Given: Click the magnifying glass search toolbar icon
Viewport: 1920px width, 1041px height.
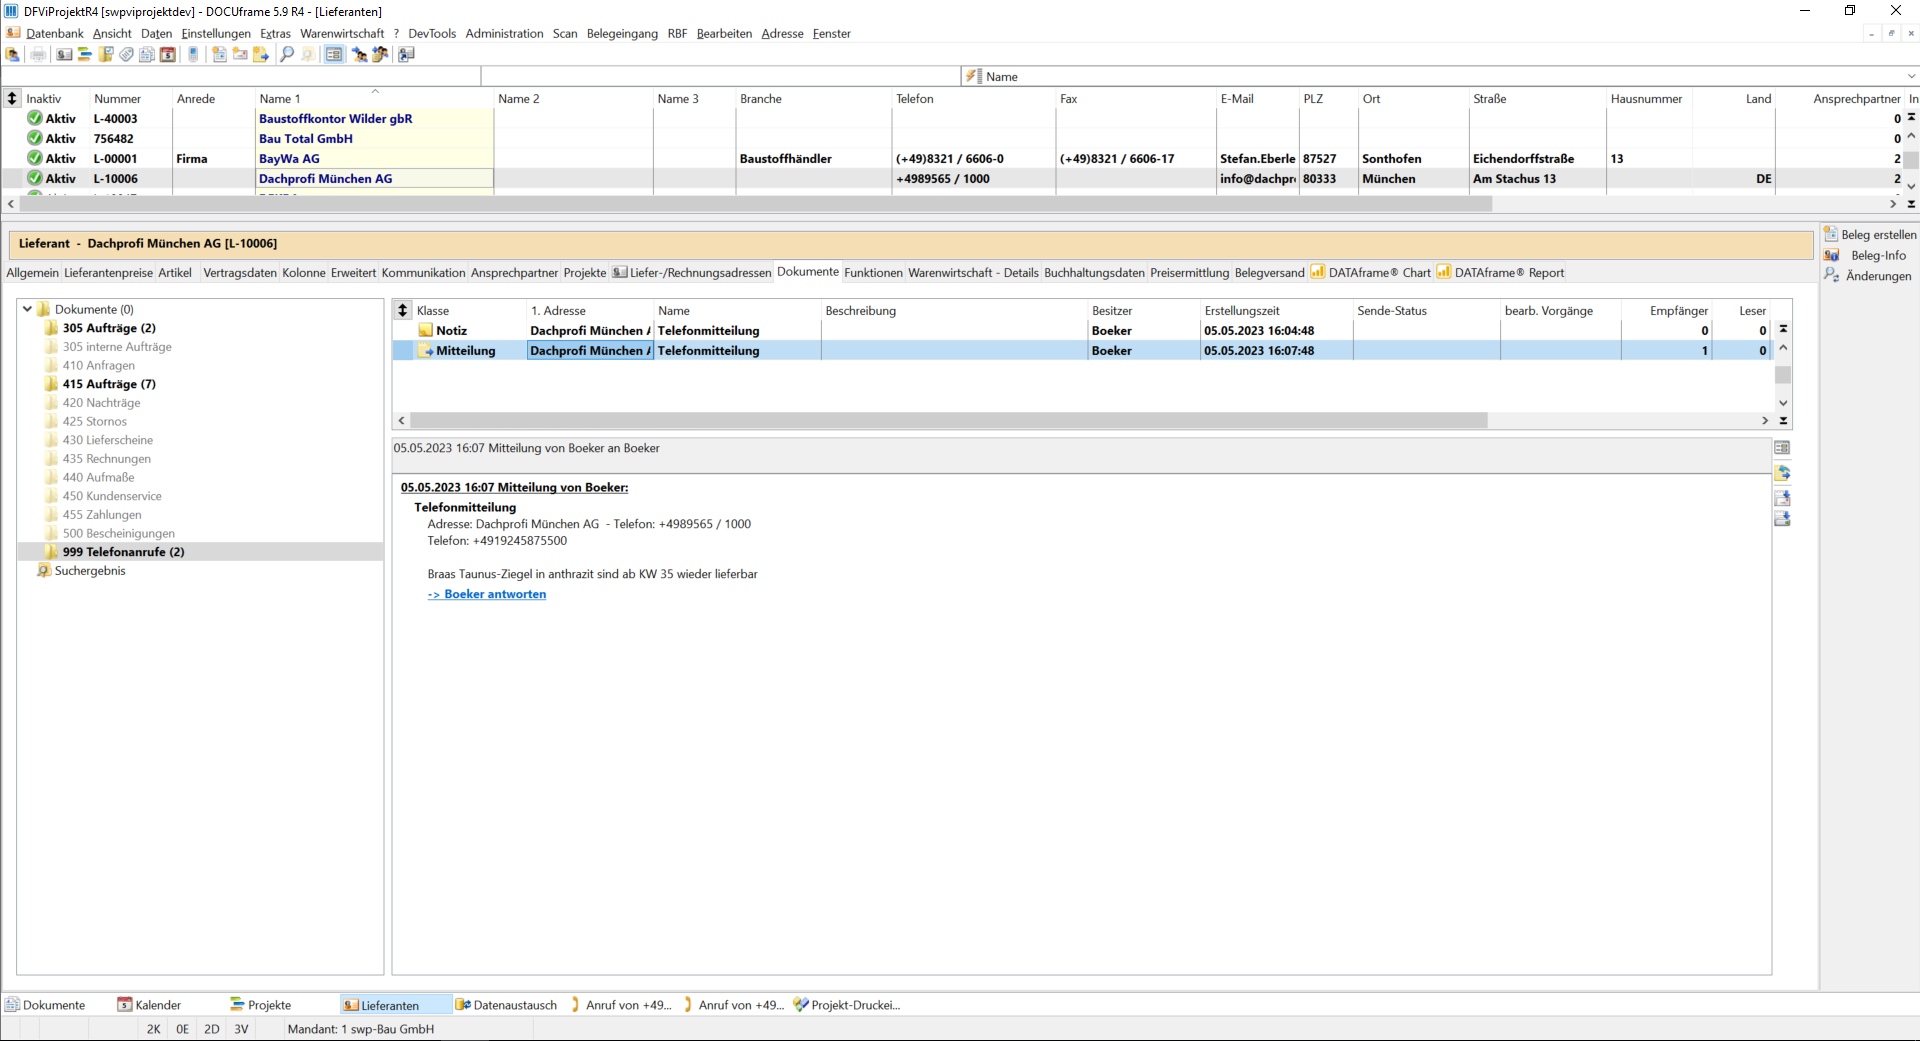Looking at the screenshot, I should 287,54.
